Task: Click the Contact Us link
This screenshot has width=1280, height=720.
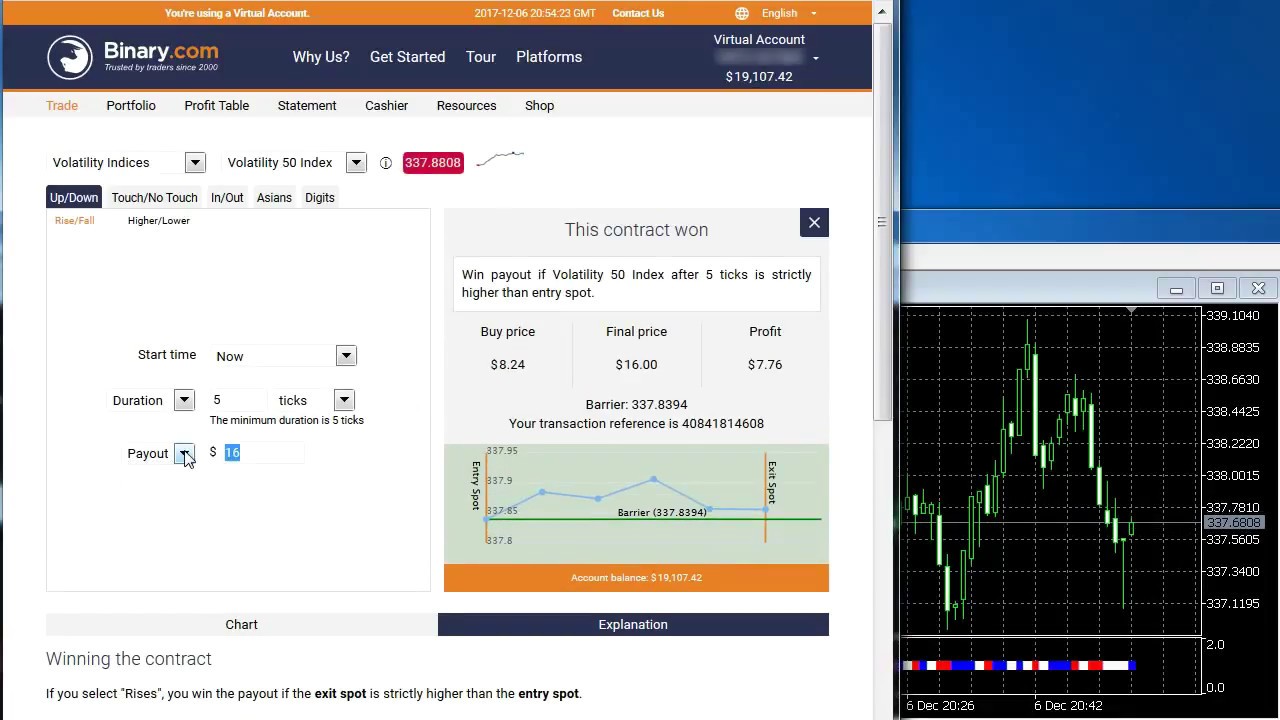Action: tap(638, 13)
